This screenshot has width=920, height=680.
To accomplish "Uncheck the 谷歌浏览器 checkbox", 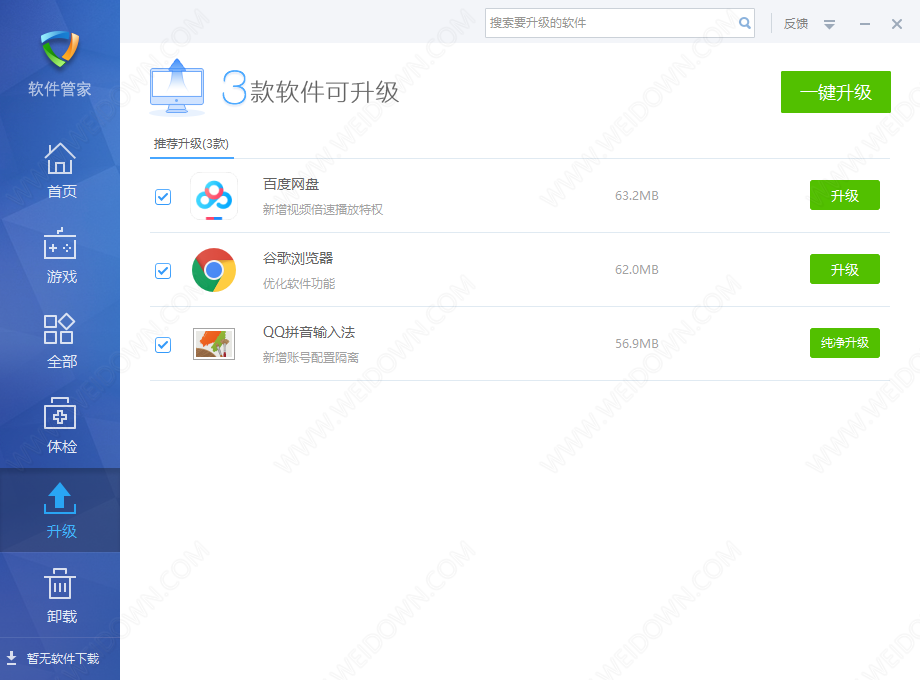I will tap(163, 271).
